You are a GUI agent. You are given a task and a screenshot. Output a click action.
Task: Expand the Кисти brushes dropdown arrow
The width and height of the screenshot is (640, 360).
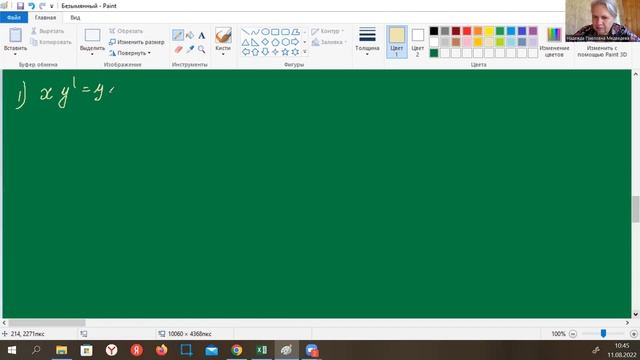[x=223, y=54]
